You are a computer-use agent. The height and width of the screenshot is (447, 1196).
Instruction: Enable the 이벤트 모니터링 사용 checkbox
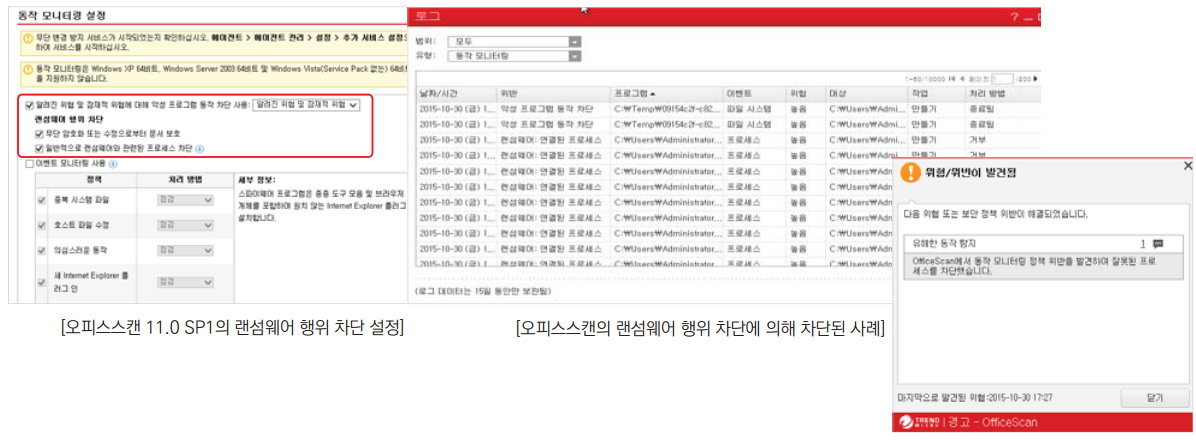coord(30,163)
